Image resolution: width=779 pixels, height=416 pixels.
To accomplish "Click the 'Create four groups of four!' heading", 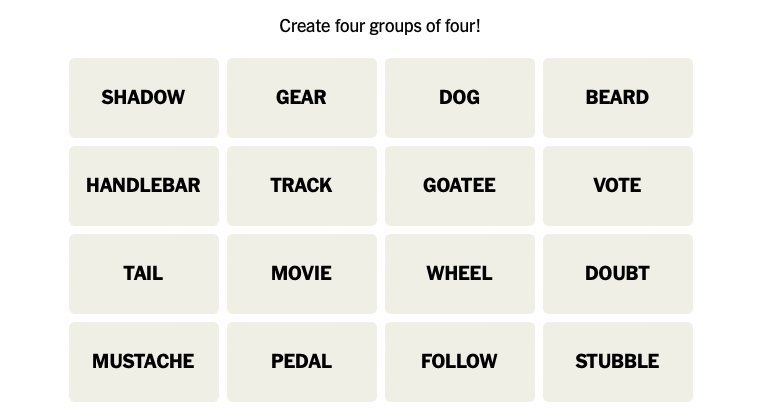I will pyautogui.click(x=380, y=26).
